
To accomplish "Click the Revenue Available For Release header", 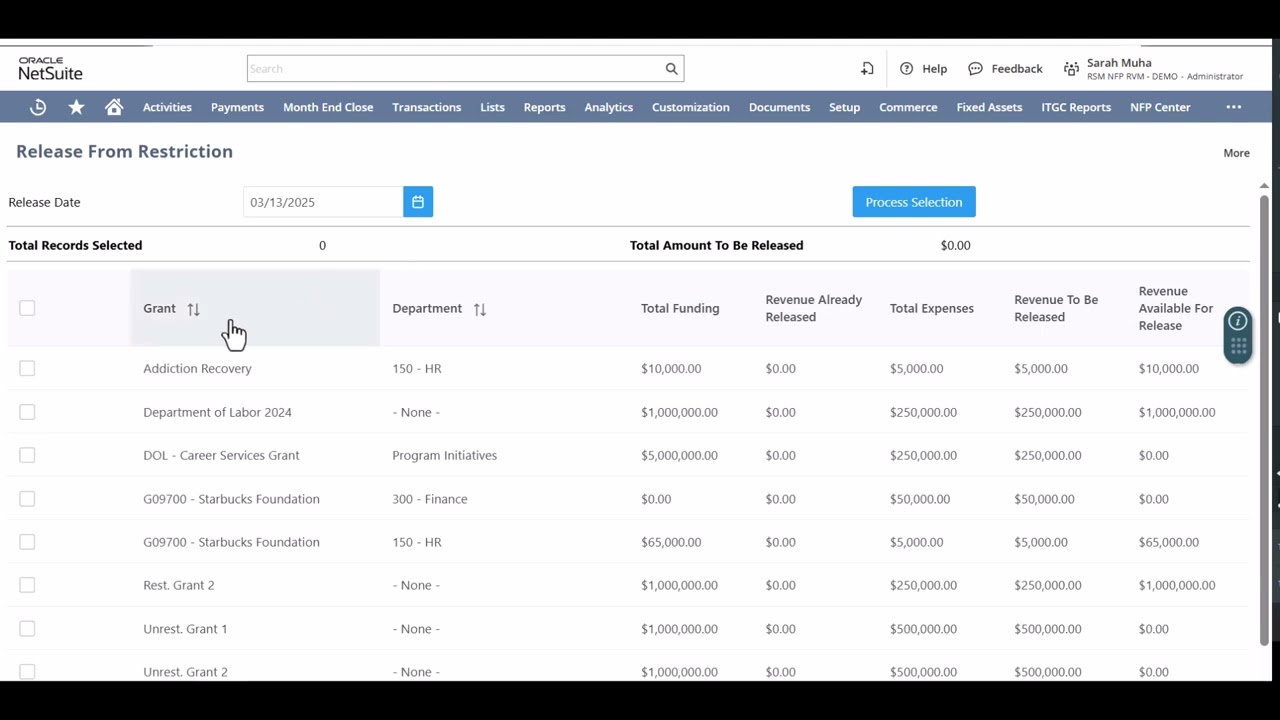I will point(1176,308).
